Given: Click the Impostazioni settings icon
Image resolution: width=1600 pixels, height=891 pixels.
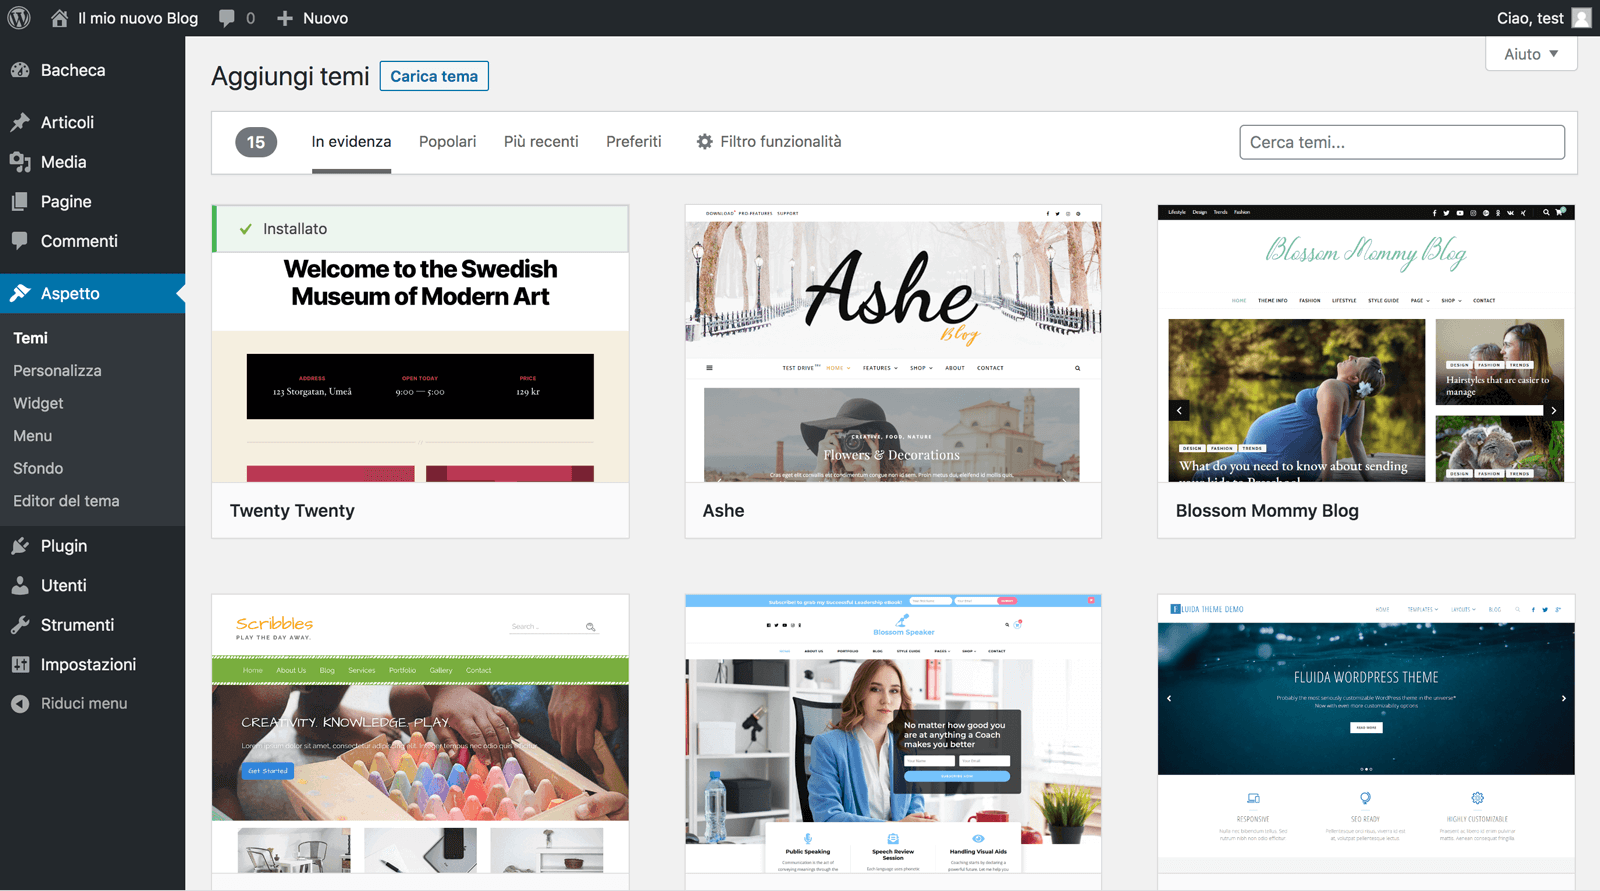Looking at the screenshot, I should pos(20,664).
